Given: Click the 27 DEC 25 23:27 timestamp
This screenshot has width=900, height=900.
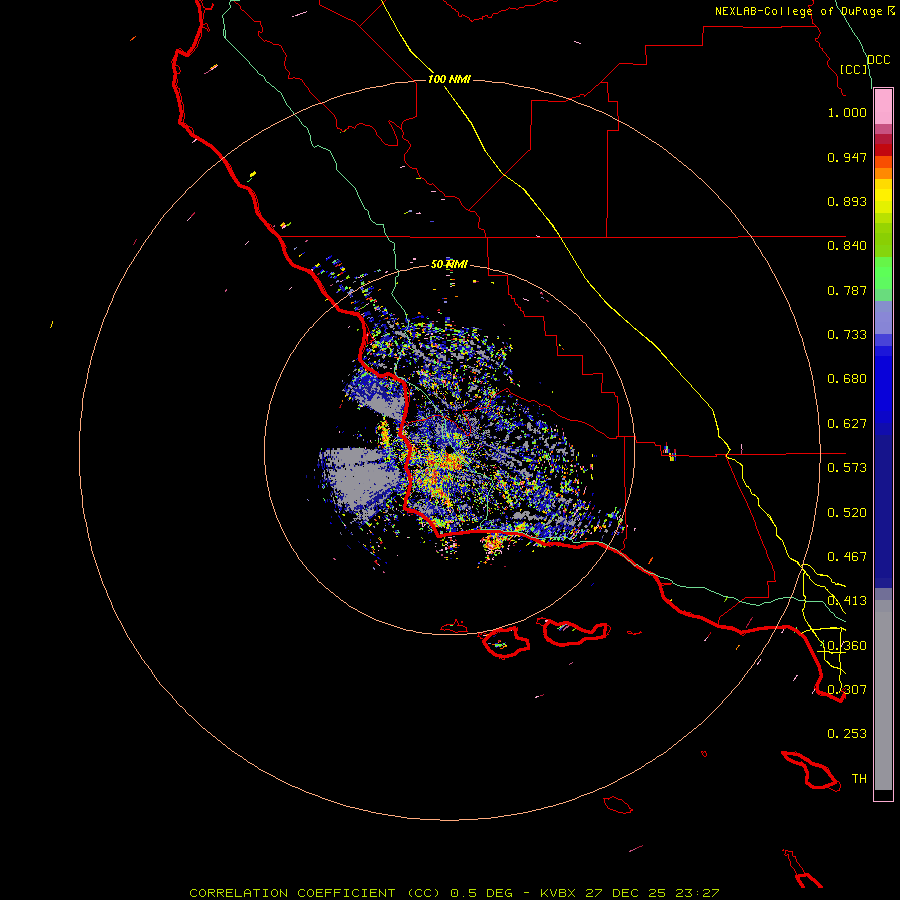Looking at the screenshot, I should (652, 893).
